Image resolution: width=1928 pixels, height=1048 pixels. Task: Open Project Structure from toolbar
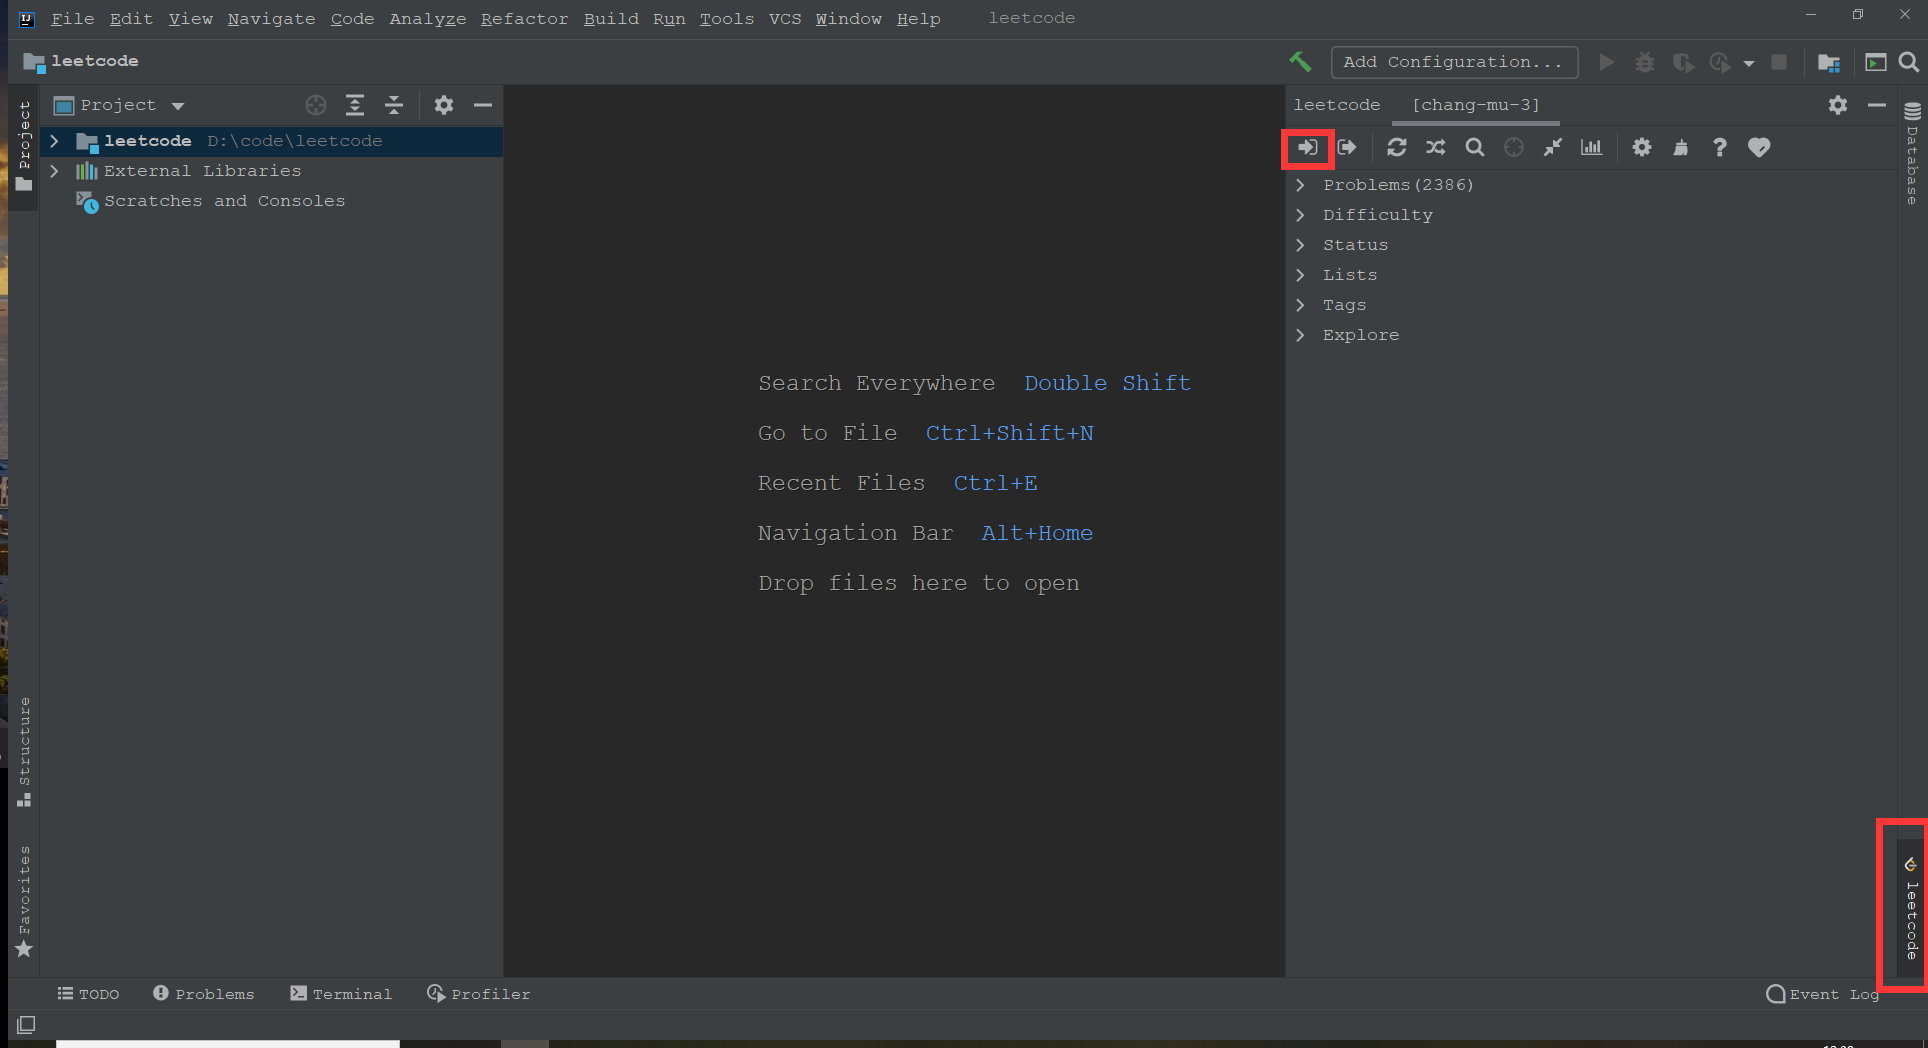pos(1829,63)
